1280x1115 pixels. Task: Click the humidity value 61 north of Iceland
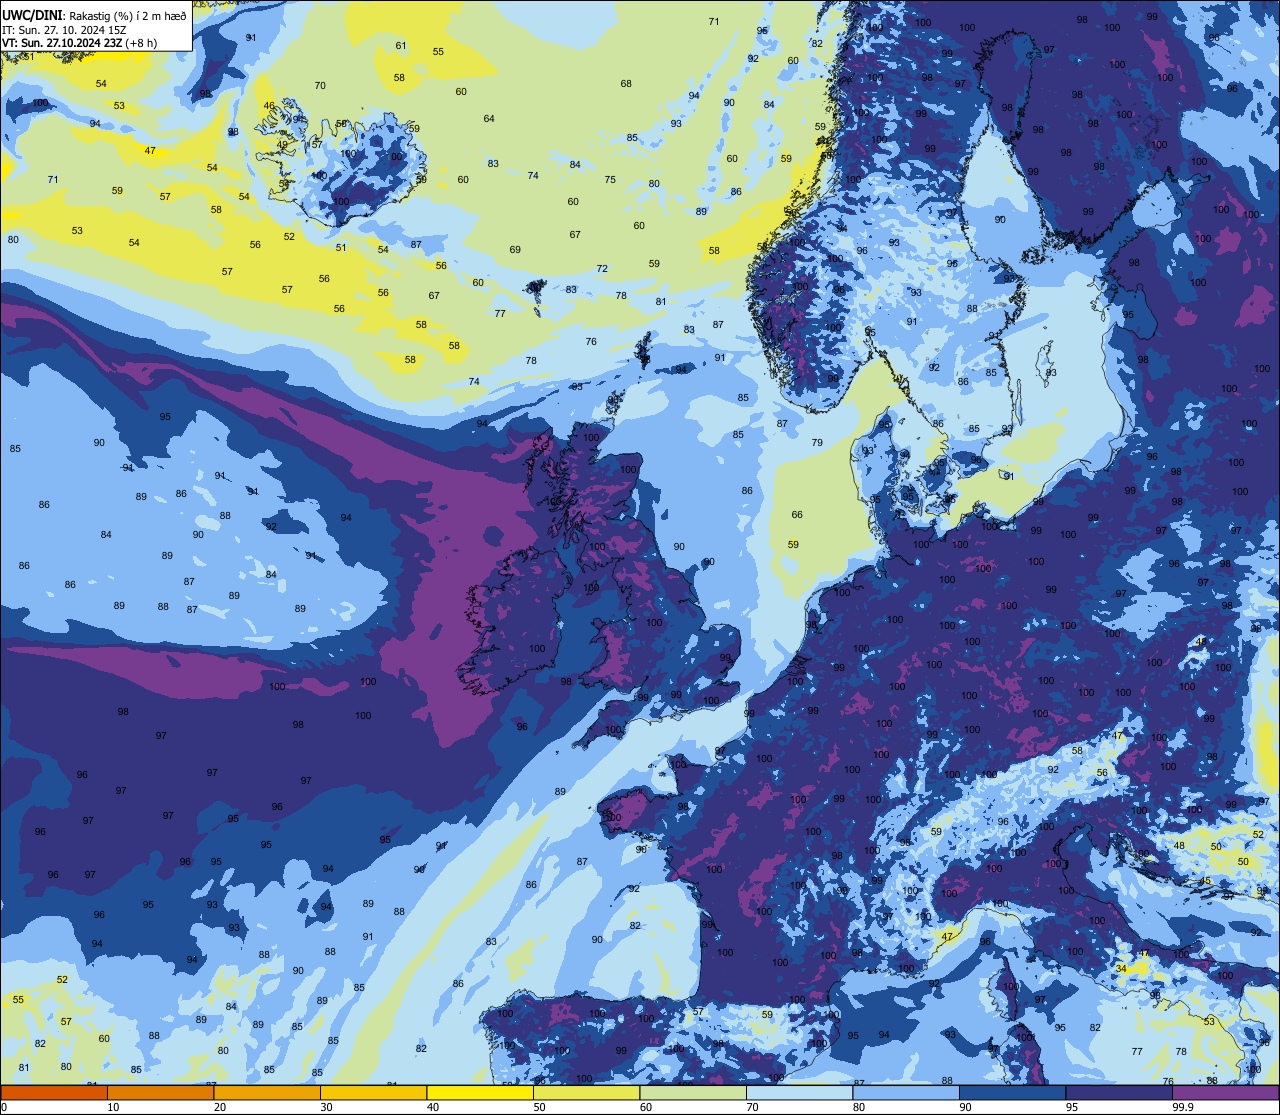[x=401, y=45]
